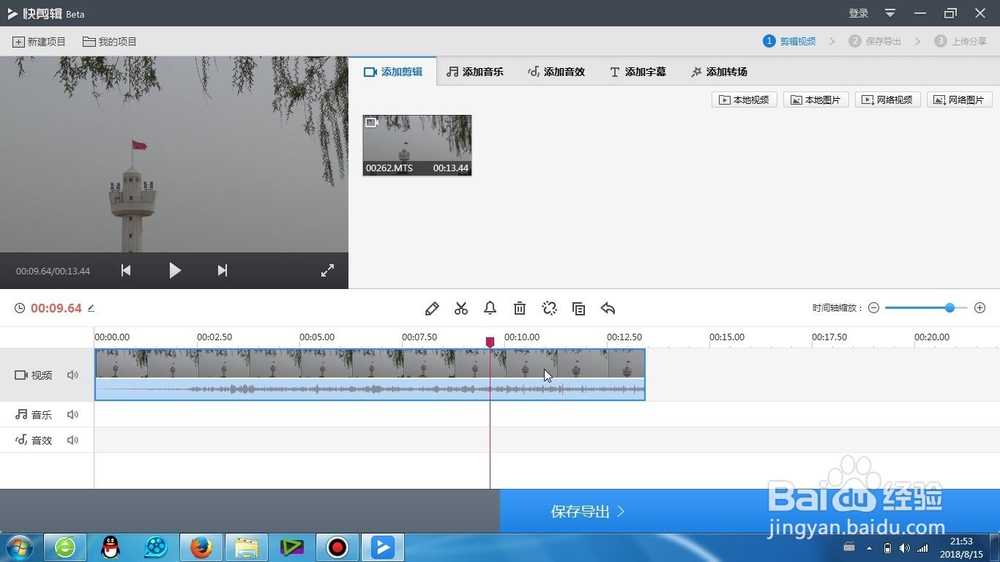Screen dimensions: 1000x562
Task: Click the dashed circular arrows icon
Action: [x=549, y=309]
